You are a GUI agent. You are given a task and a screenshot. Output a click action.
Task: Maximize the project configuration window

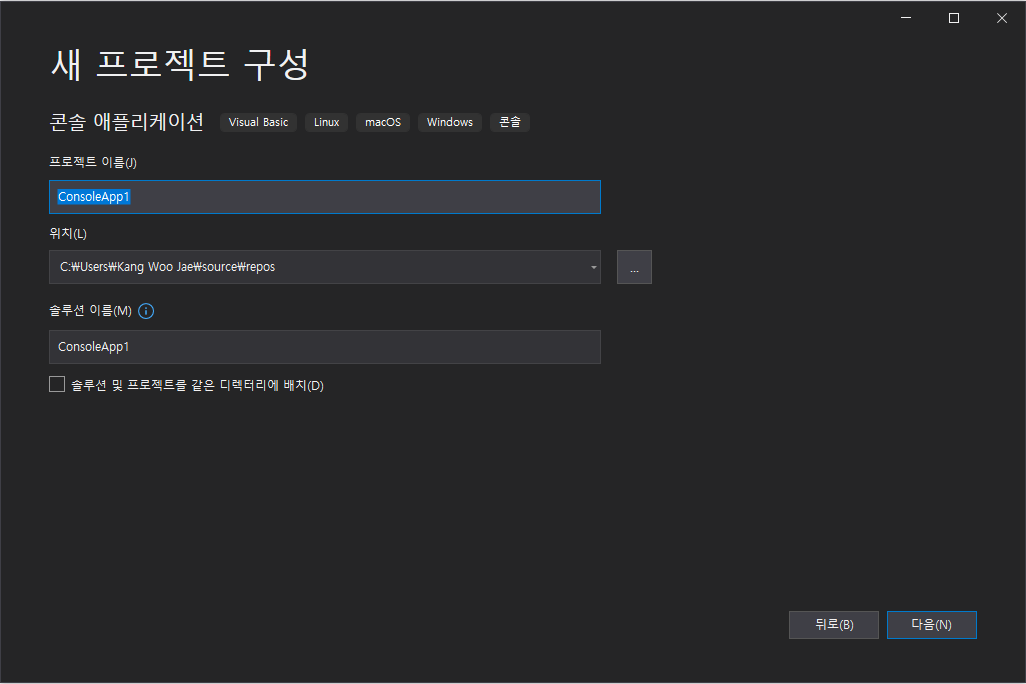pos(954,18)
